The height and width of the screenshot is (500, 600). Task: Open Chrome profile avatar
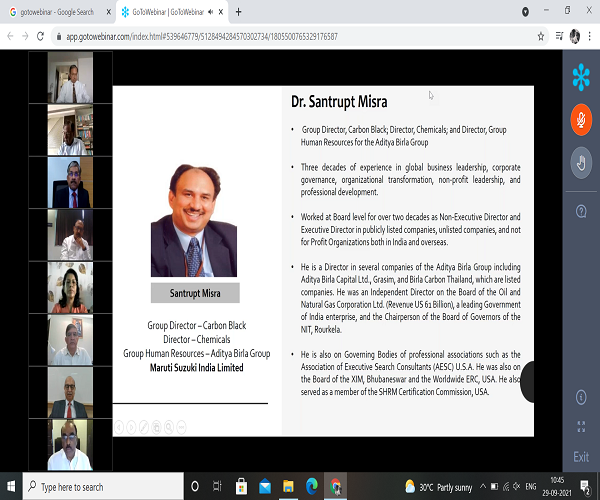(x=574, y=36)
